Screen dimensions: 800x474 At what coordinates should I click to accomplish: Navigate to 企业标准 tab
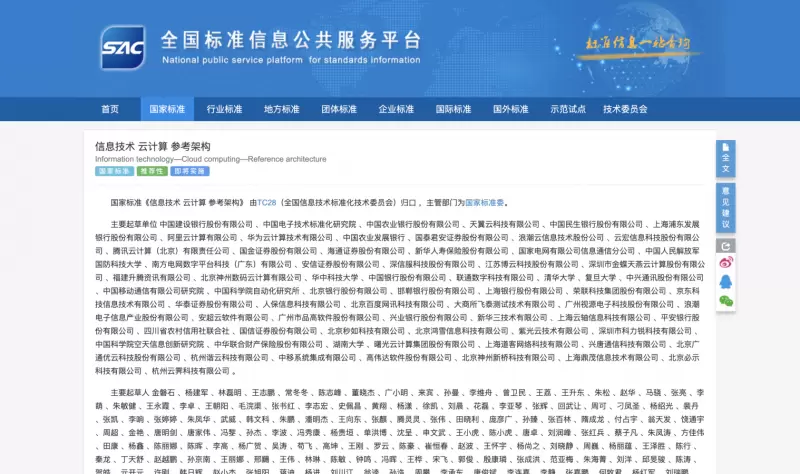pyautogui.click(x=396, y=109)
